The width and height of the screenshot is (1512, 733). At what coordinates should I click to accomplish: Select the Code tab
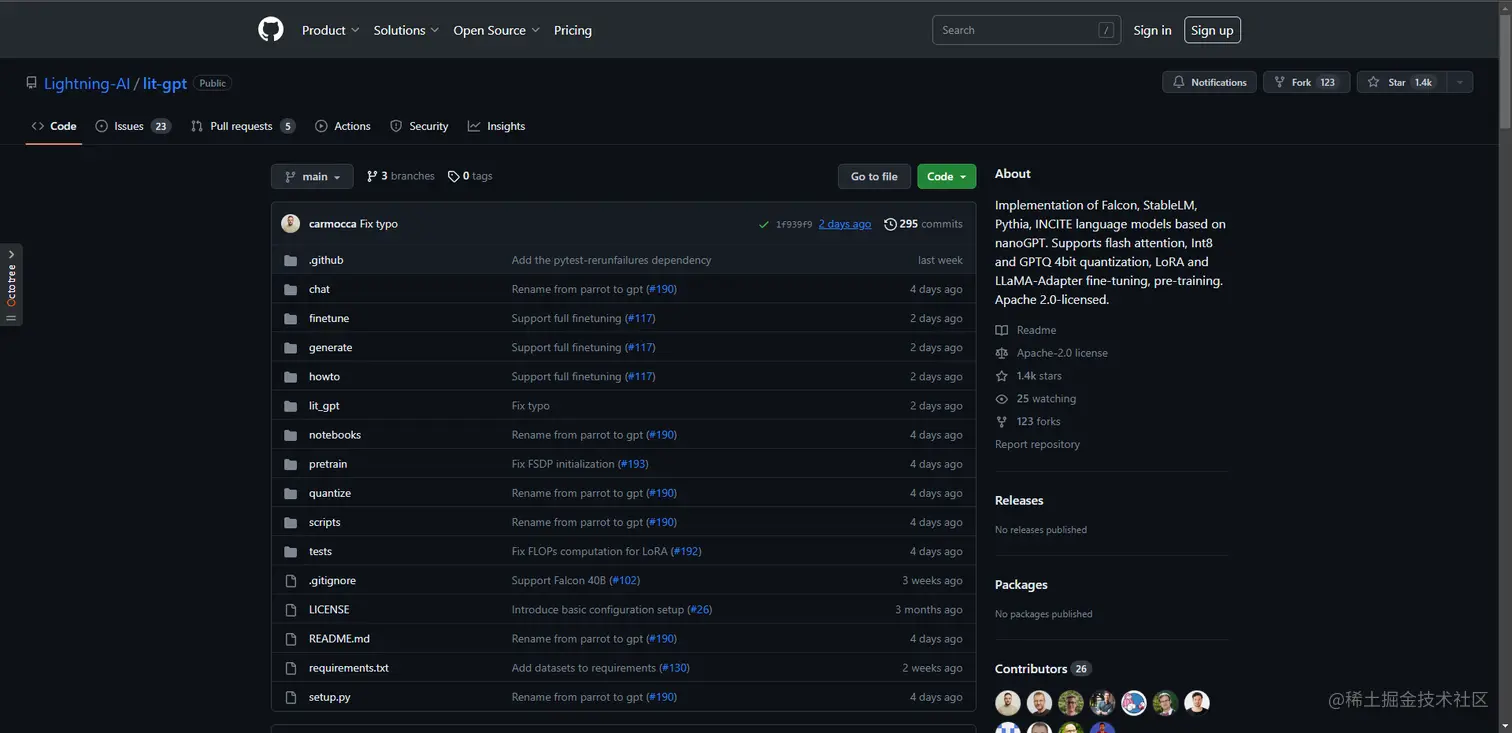tap(54, 126)
